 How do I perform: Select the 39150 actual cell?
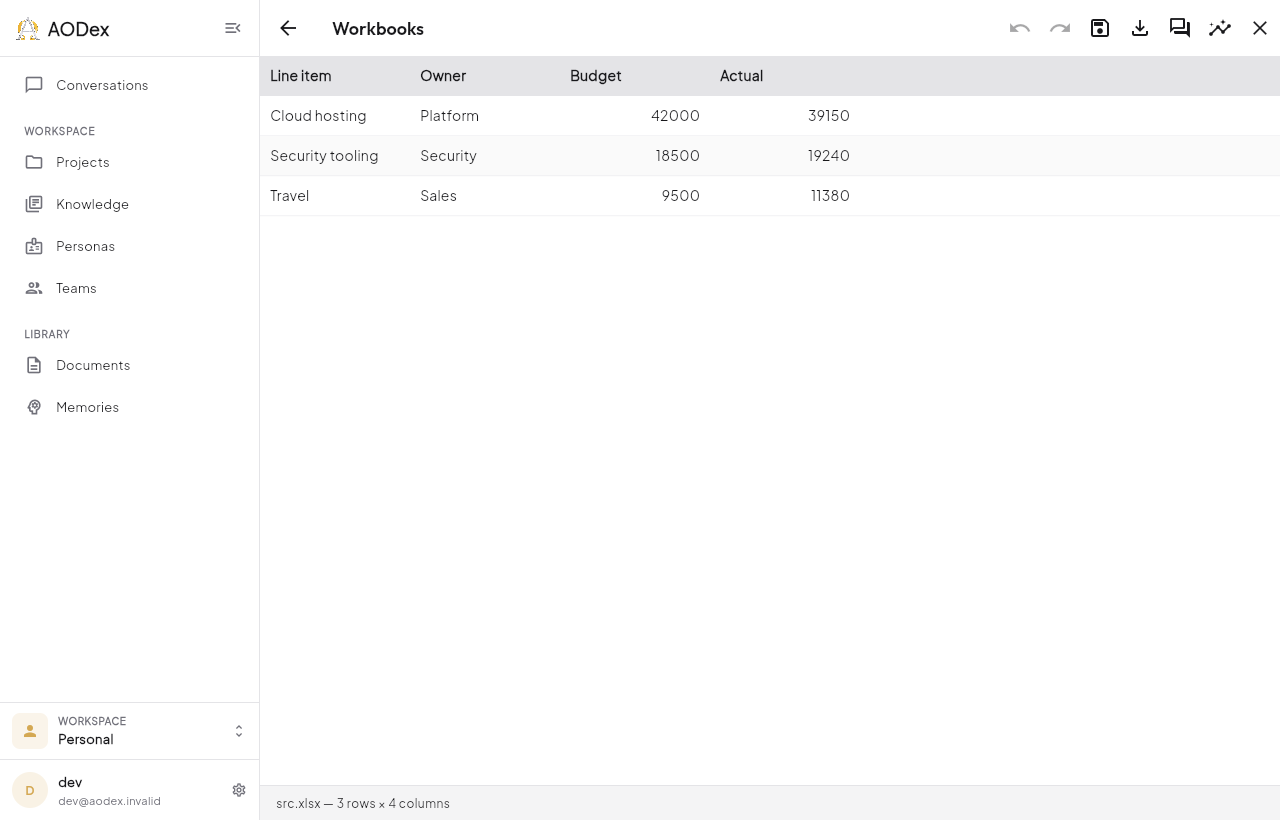(x=785, y=116)
